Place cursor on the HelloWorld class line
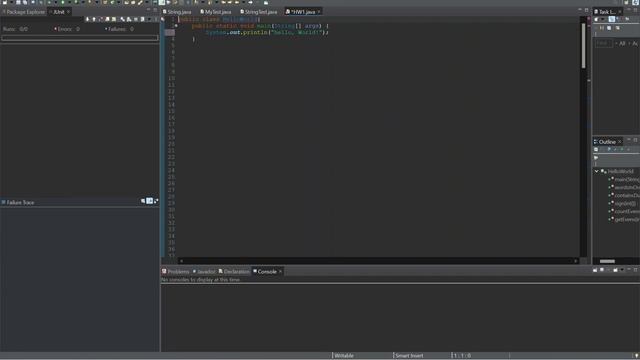The width and height of the screenshot is (640, 360). (x=220, y=19)
